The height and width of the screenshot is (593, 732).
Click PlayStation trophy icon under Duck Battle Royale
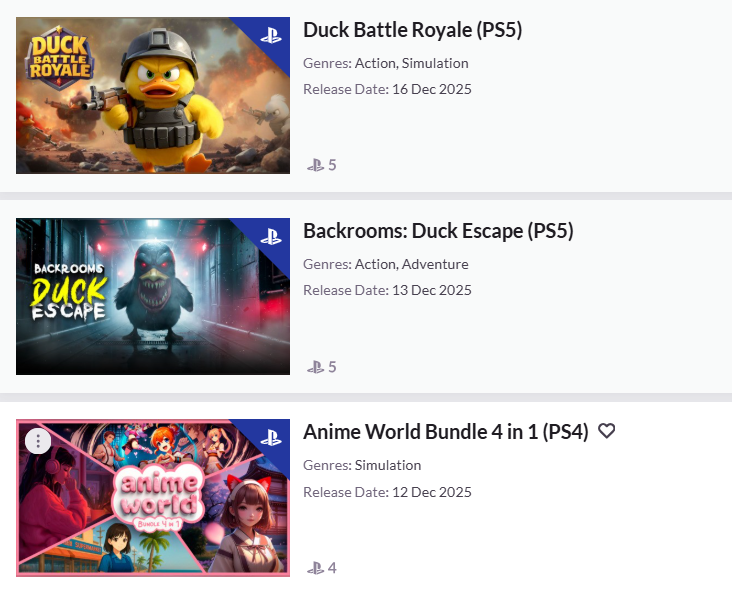[x=316, y=165]
